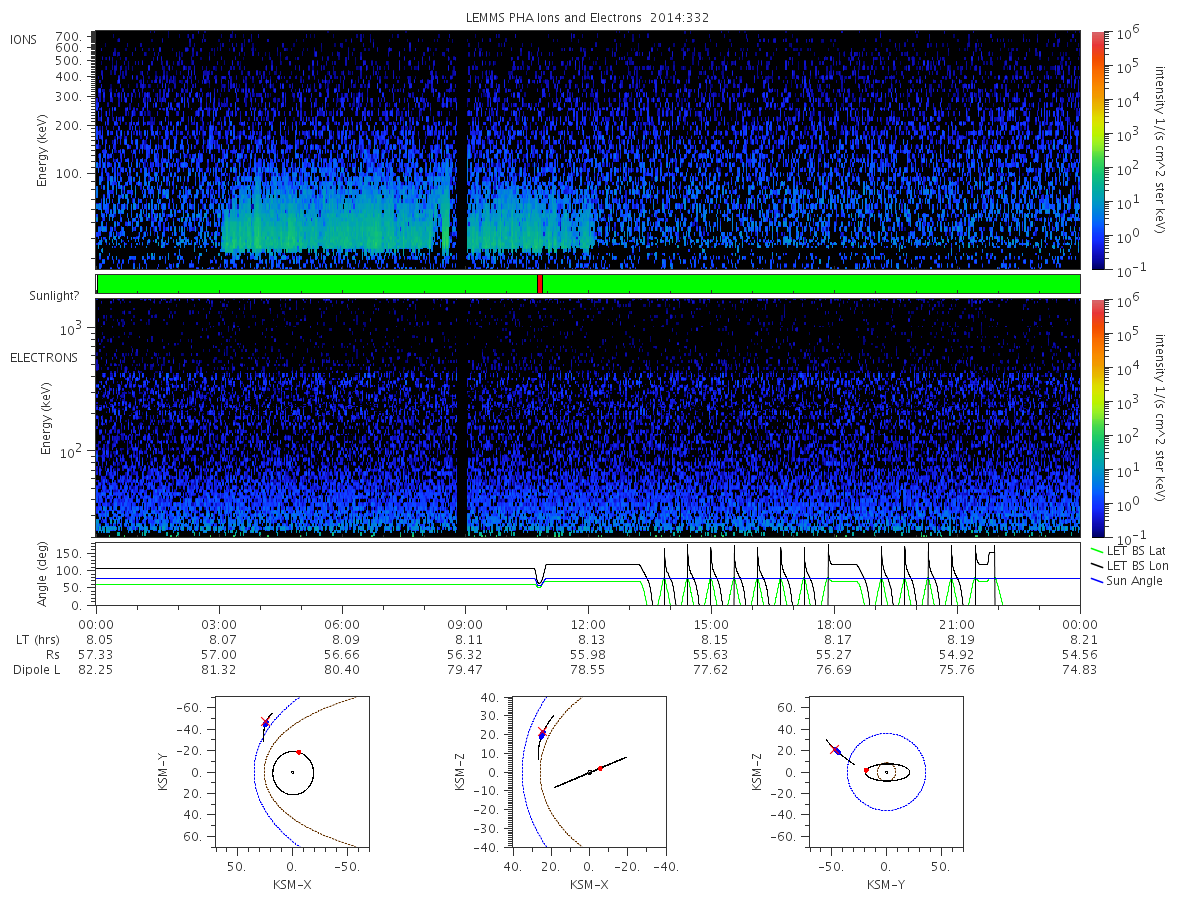Click the black LET BS Lon legend line

point(1097,566)
